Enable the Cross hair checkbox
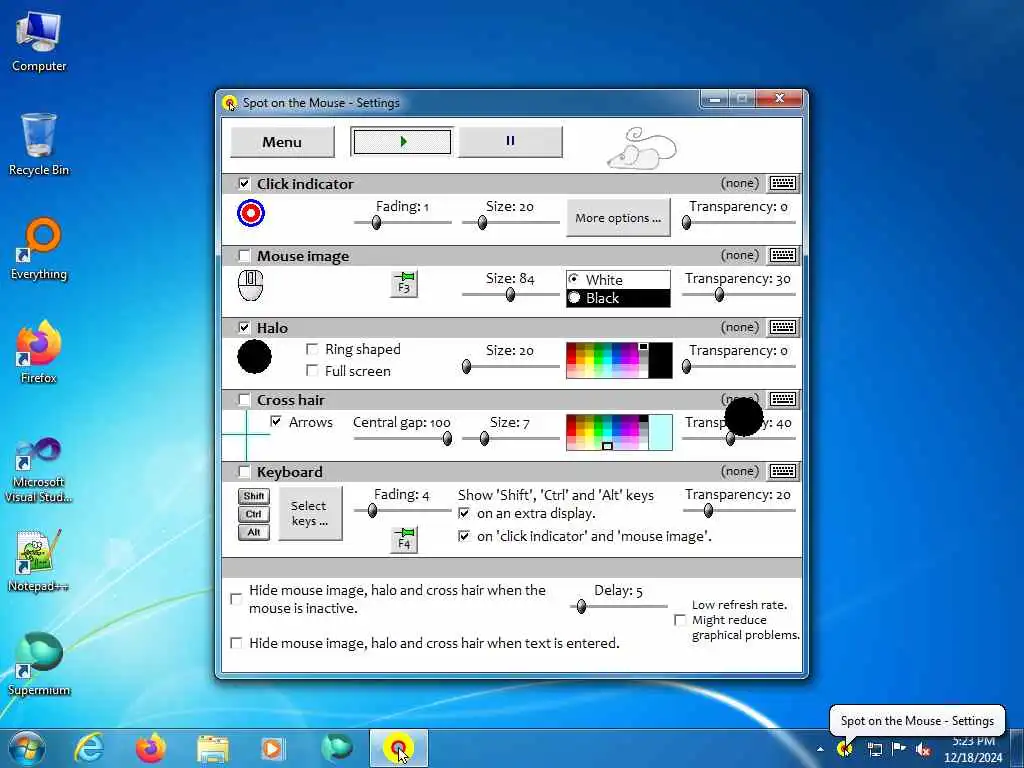The image size is (1024, 768). (244, 399)
